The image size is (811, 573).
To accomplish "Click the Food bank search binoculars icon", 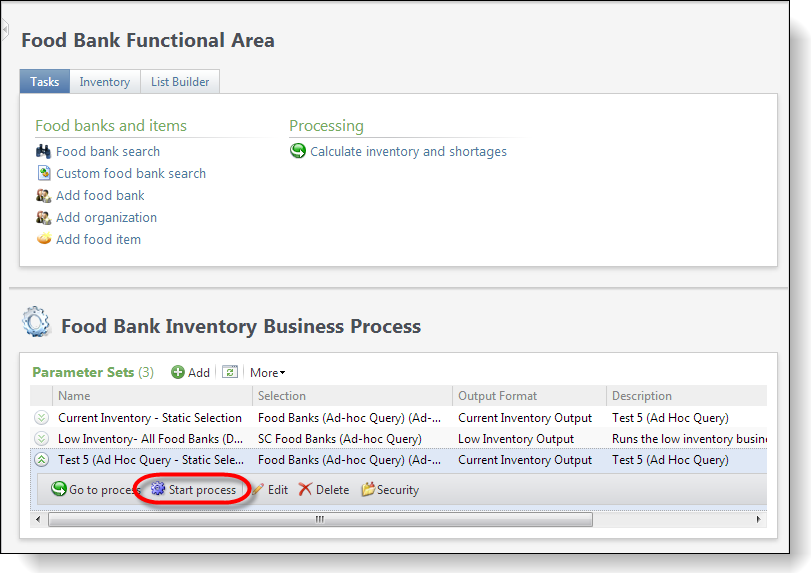I will click(x=43, y=152).
